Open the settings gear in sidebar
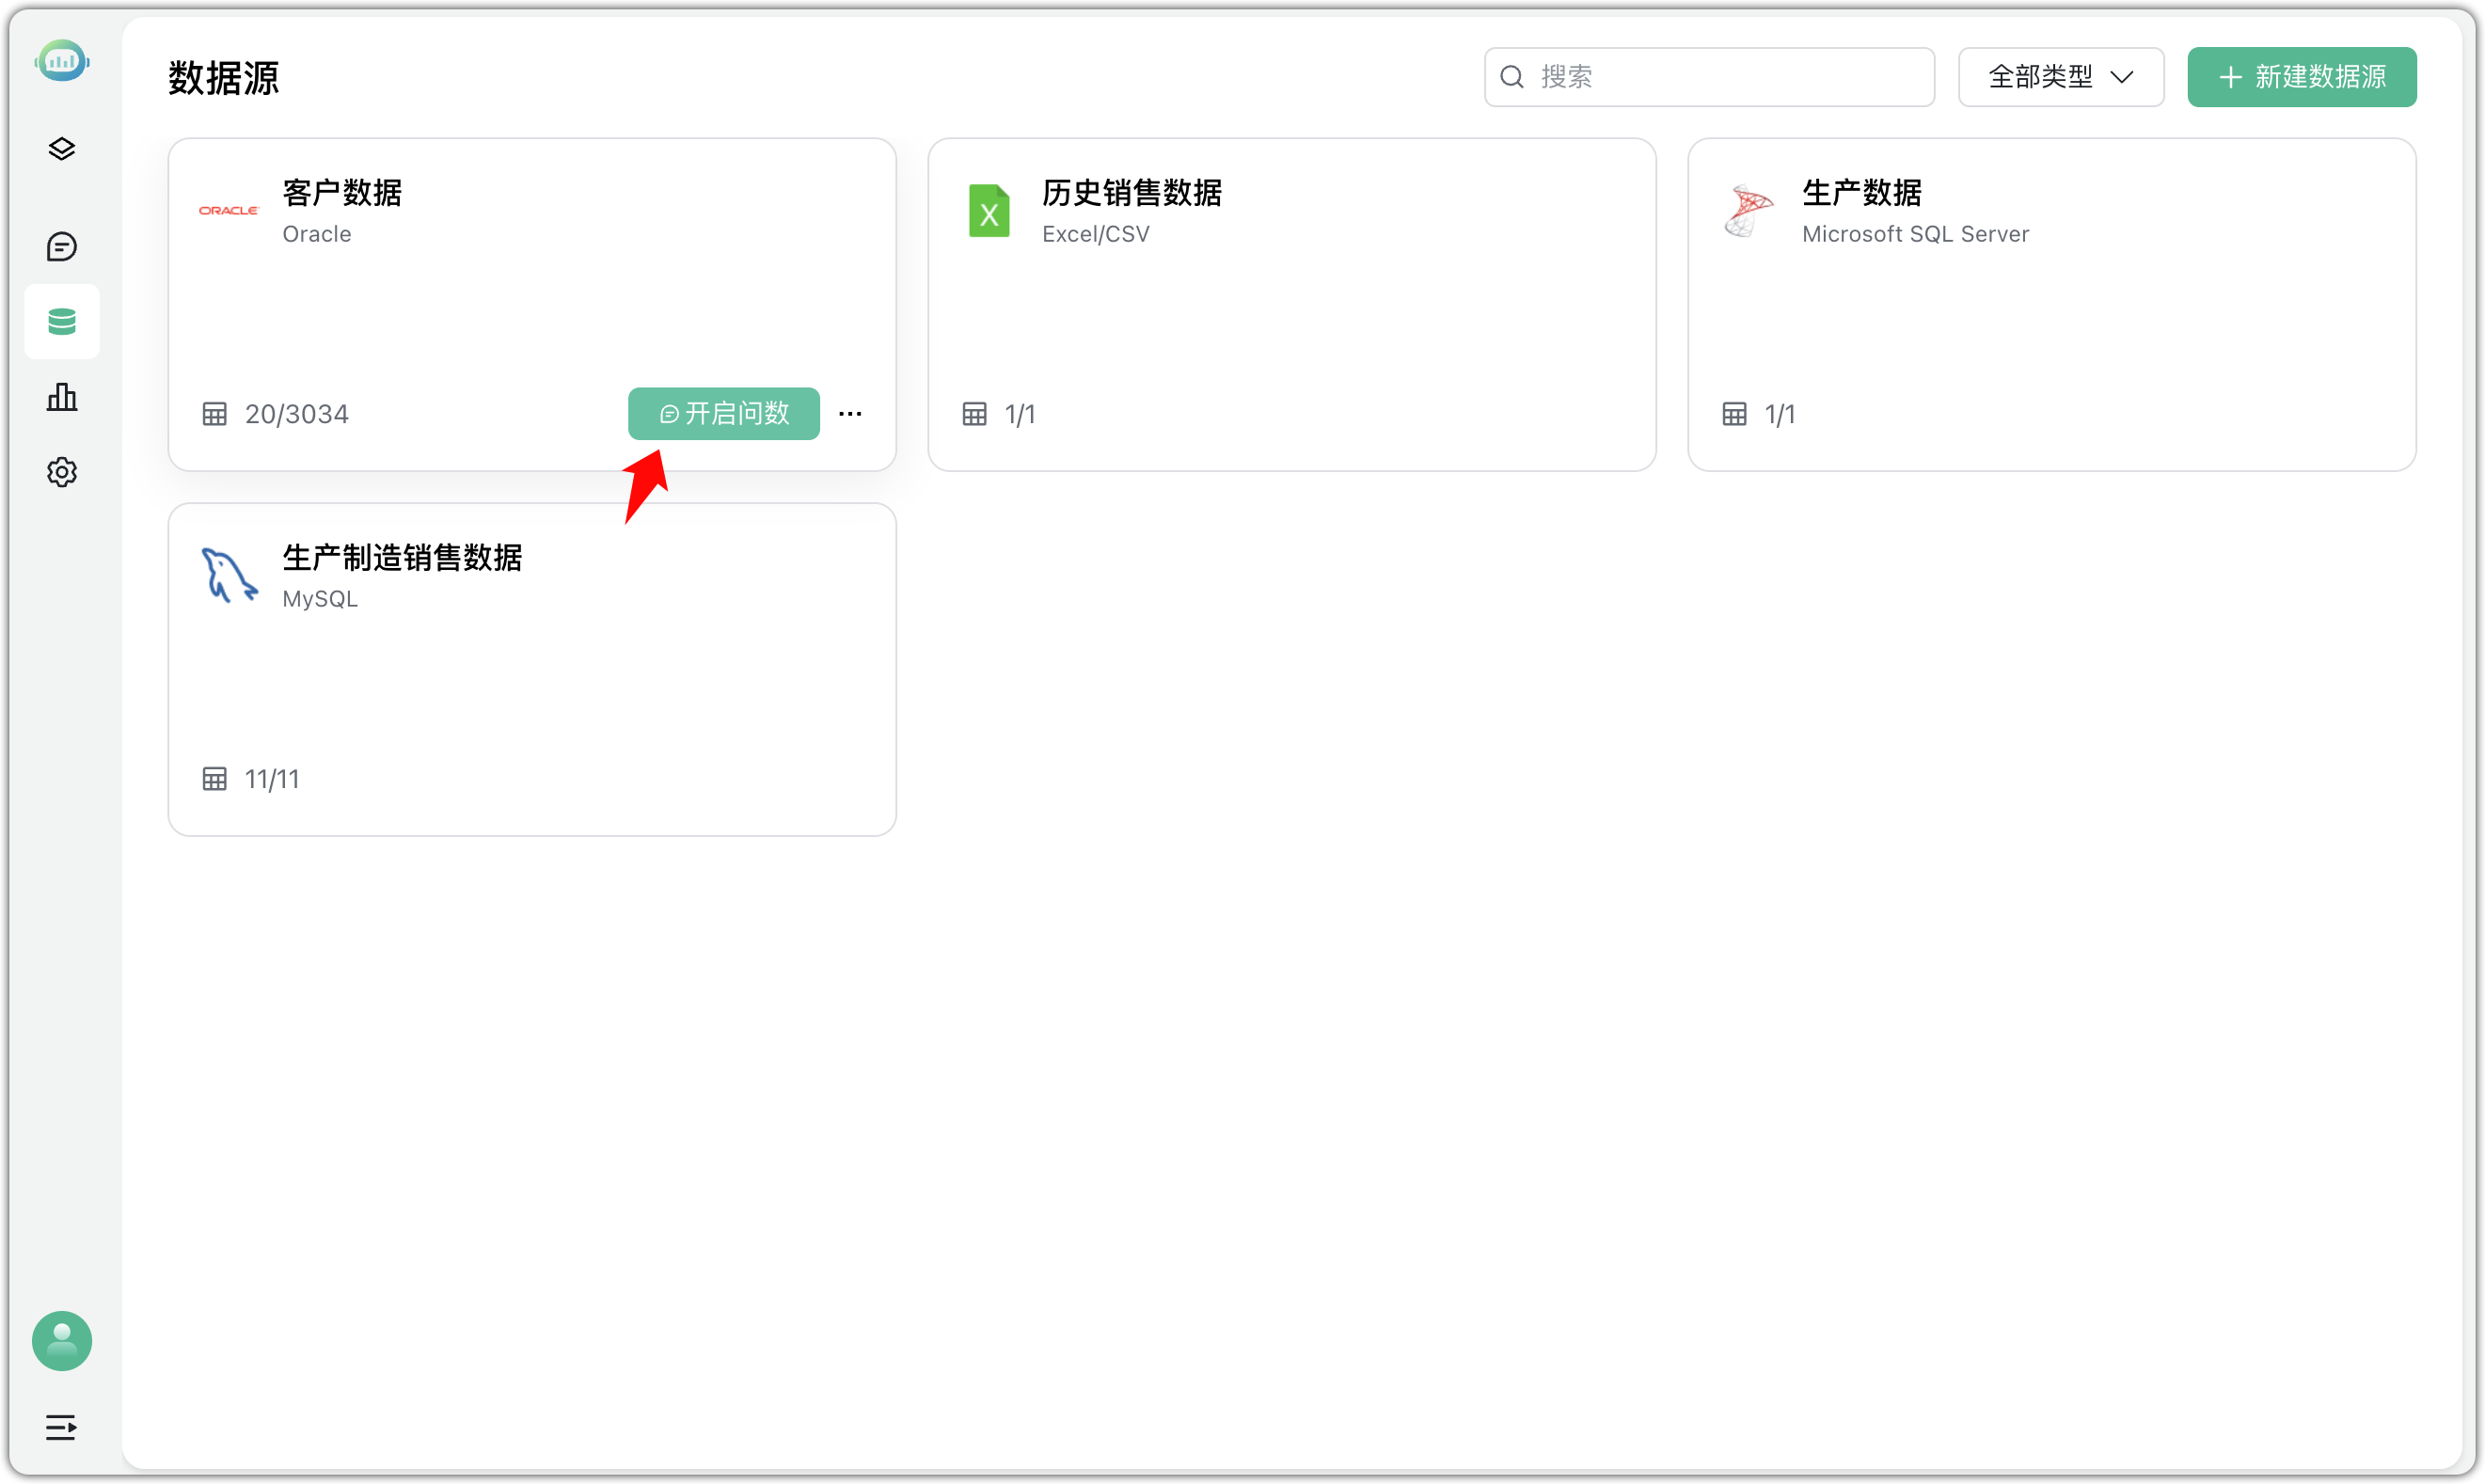This screenshot has width=2485, height=1484. pos(62,472)
